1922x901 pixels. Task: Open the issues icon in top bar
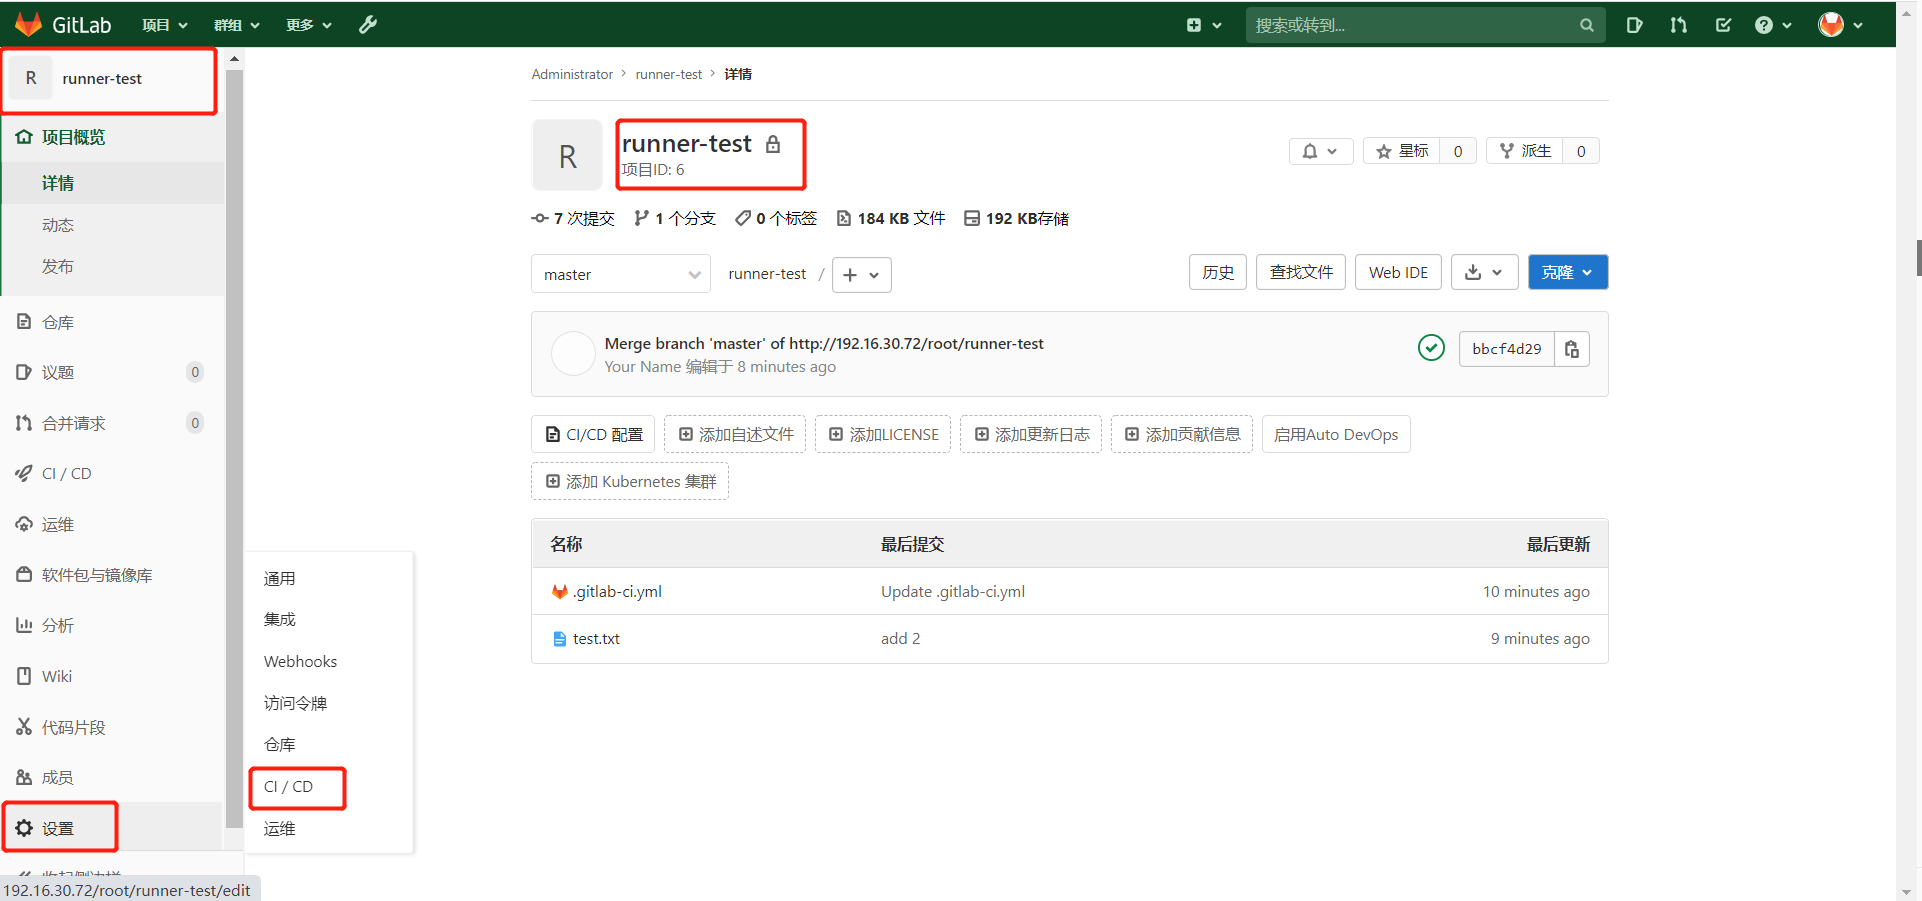point(1634,25)
